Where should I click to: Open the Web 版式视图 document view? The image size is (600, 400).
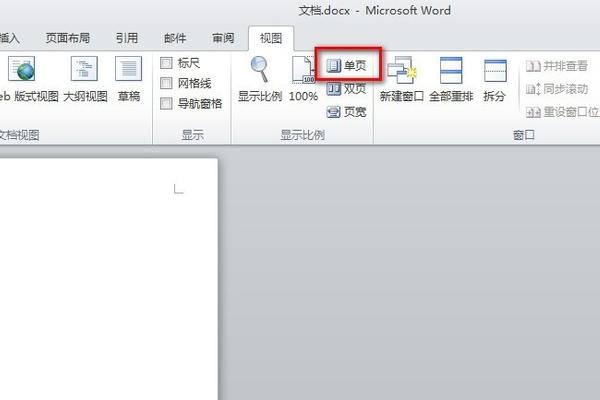tap(27, 80)
